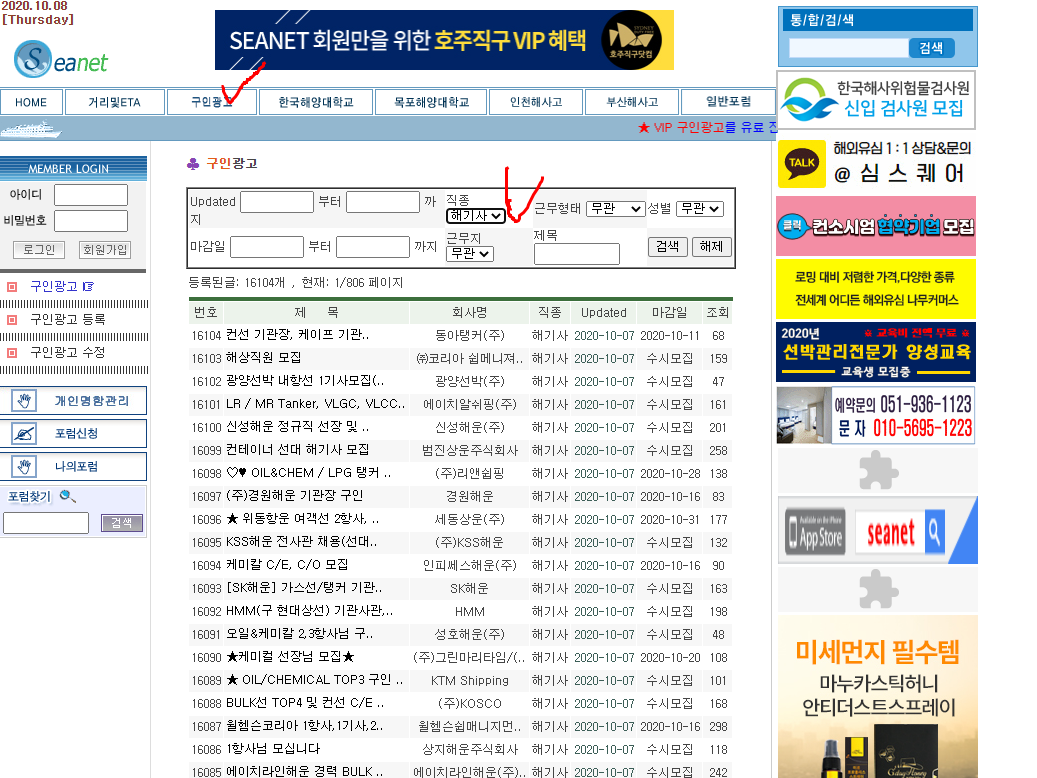
Task: Open 구인광고 등록 sidebar link
Action: click(x=68, y=320)
